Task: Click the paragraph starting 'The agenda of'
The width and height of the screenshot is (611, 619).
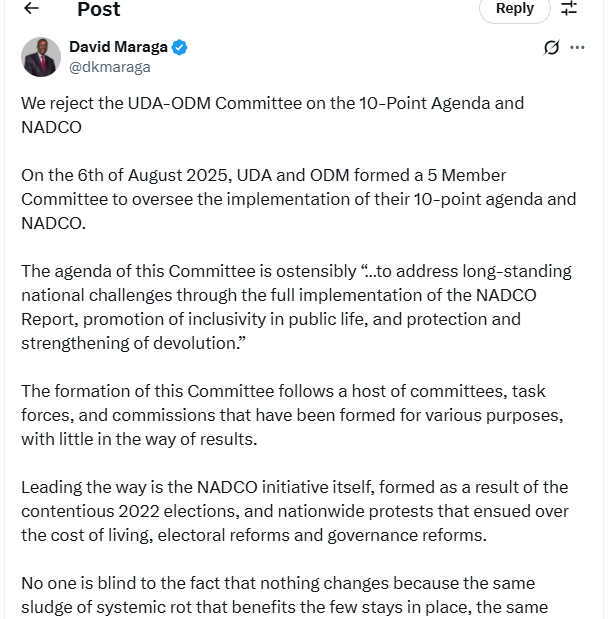Action: (x=296, y=307)
